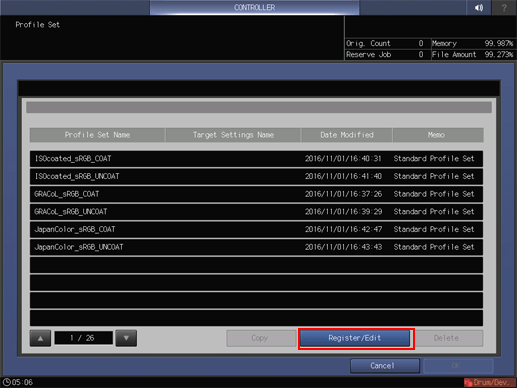Click date 2016/11/01/16:42:47
The image size is (517, 388).
coord(343,229)
